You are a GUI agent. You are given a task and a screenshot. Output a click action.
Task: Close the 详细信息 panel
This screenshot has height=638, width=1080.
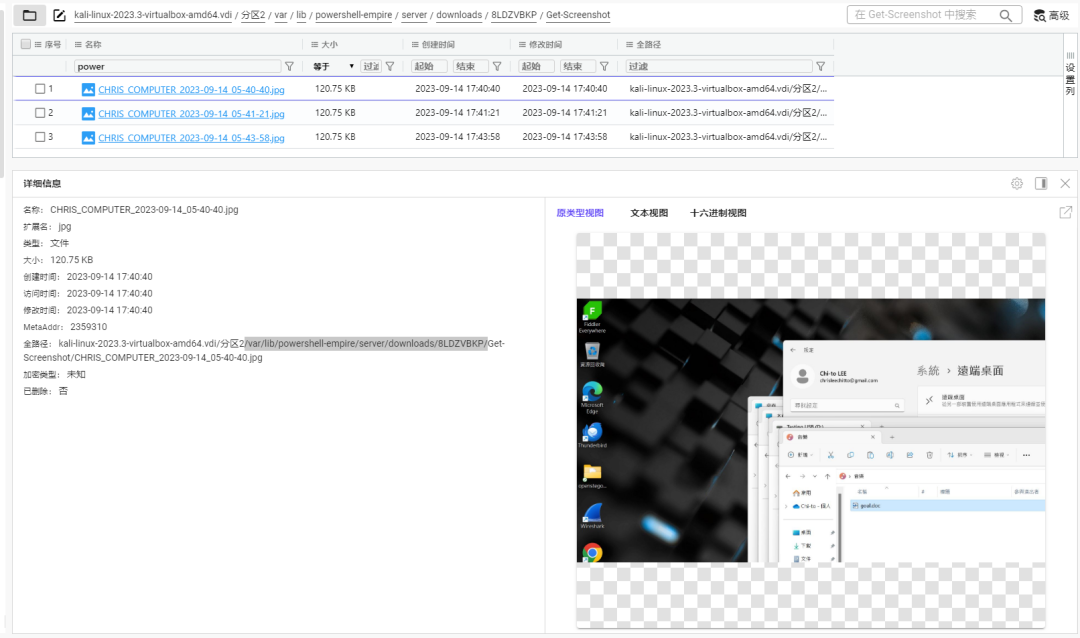(x=1065, y=183)
